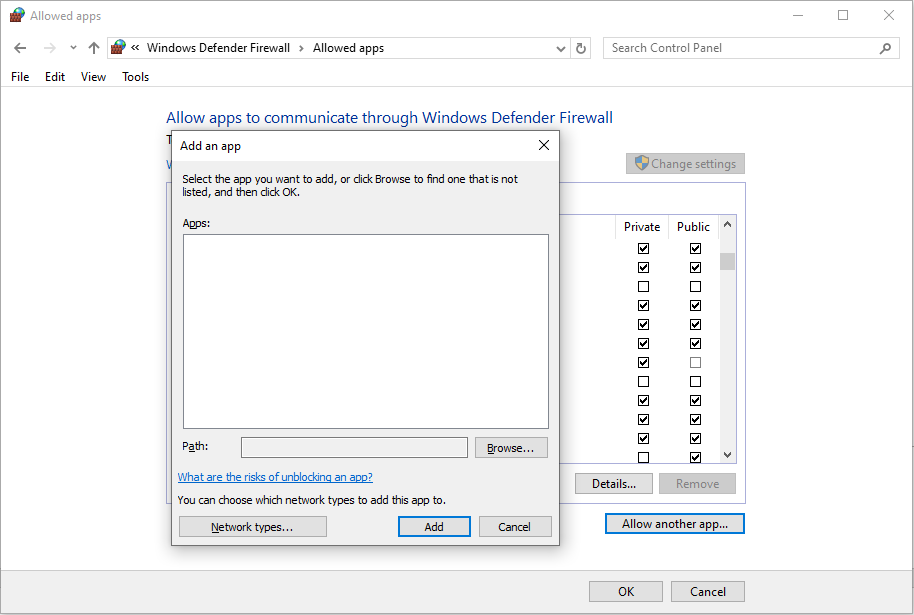Click Add in the Add an app dialog
This screenshot has width=914, height=615.
(434, 527)
